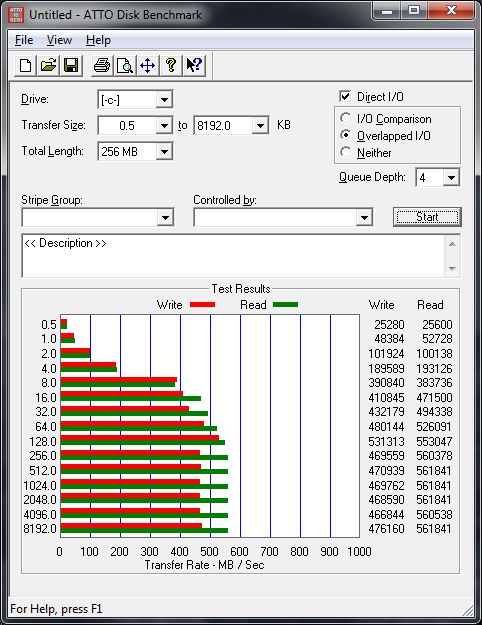This screenshot has height=625, width=482.
Task: Click inside the Description text box
Action: tap(234, 256)
